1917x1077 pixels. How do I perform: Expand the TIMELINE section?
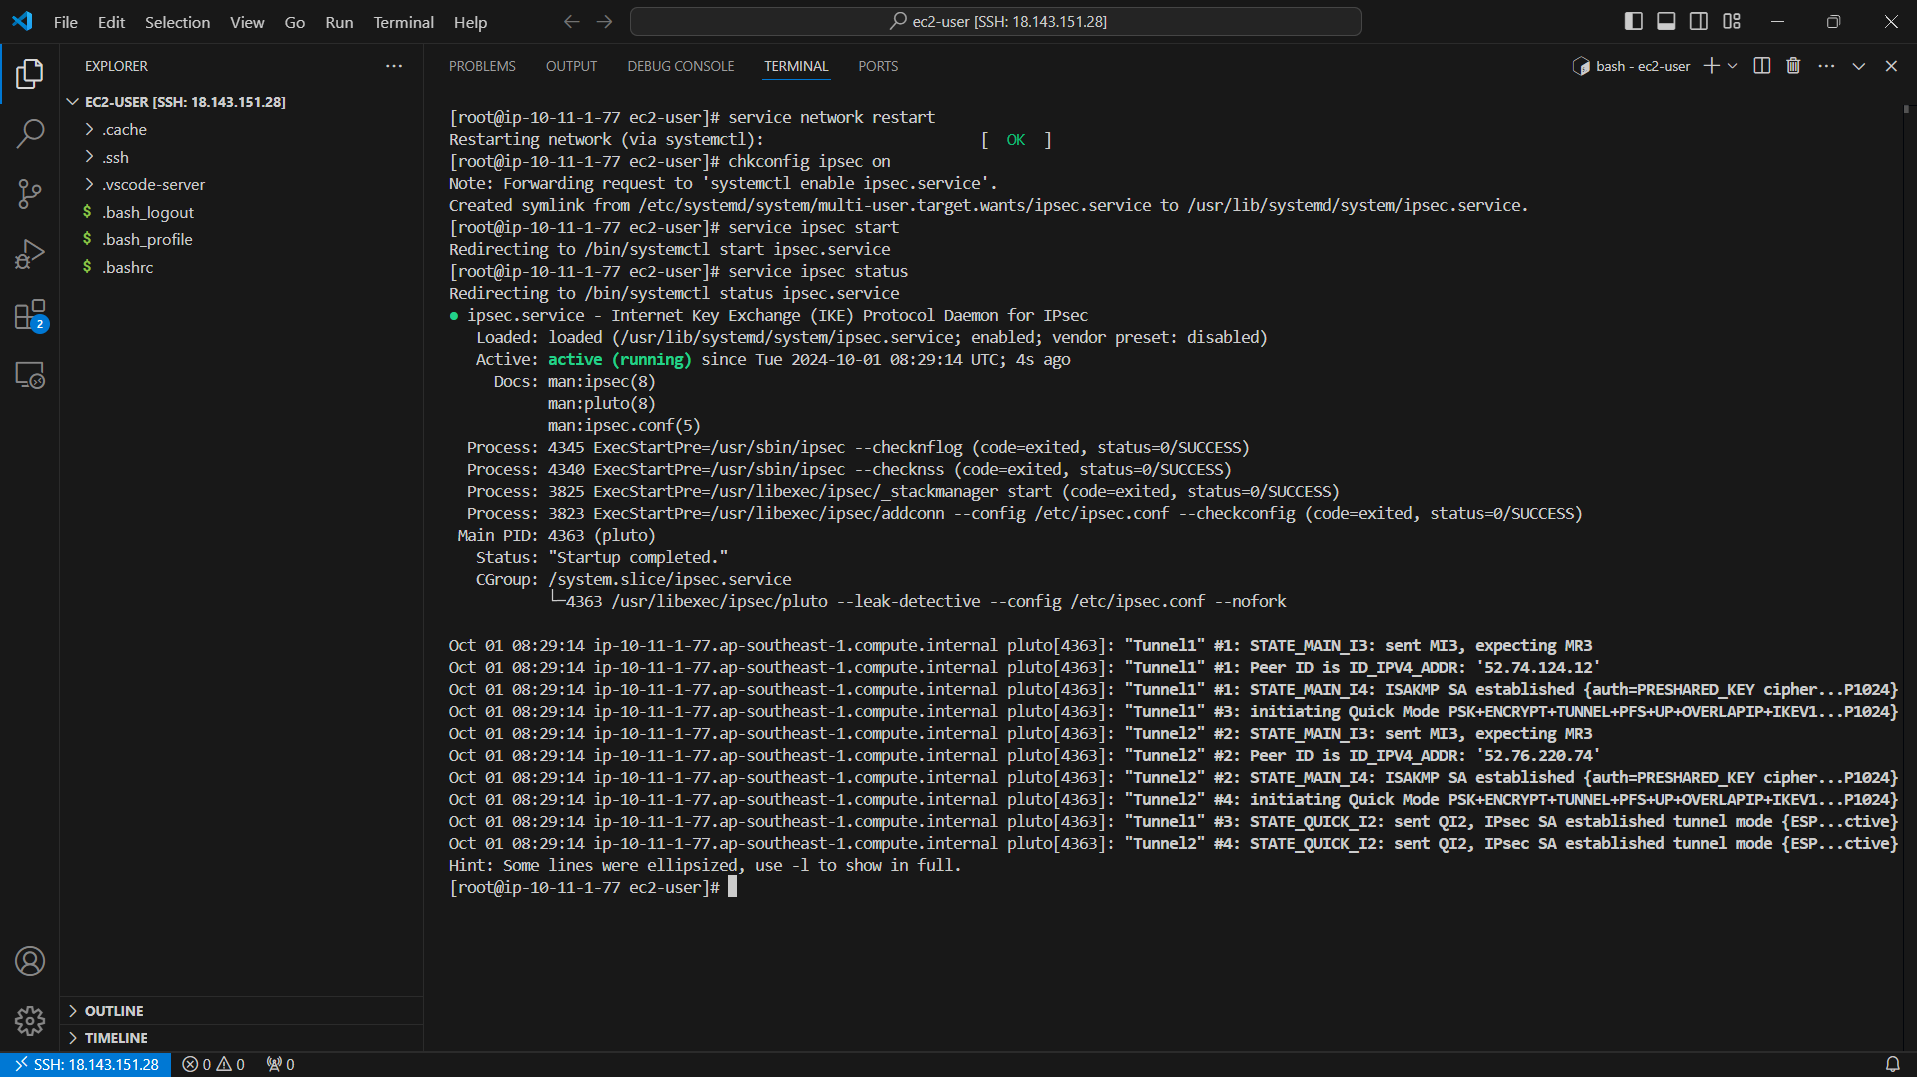point(116,1038)
